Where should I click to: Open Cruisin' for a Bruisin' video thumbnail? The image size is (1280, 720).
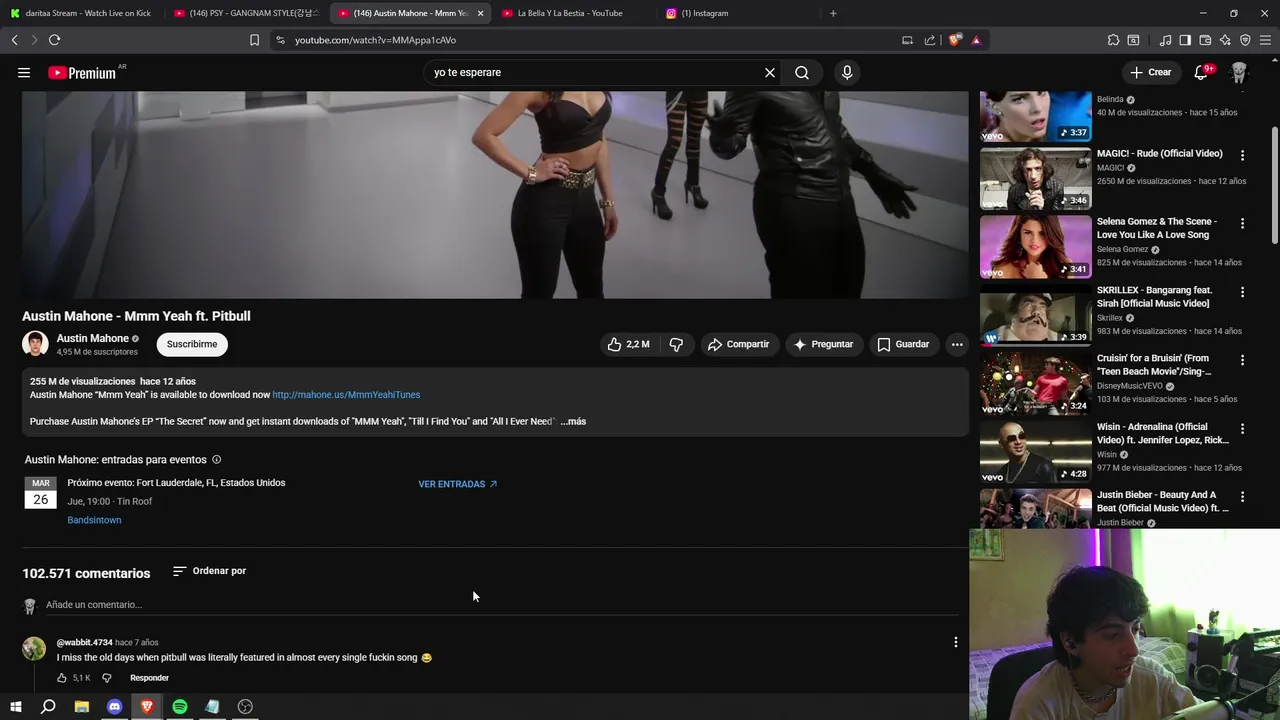click(x=1035, y=384)
